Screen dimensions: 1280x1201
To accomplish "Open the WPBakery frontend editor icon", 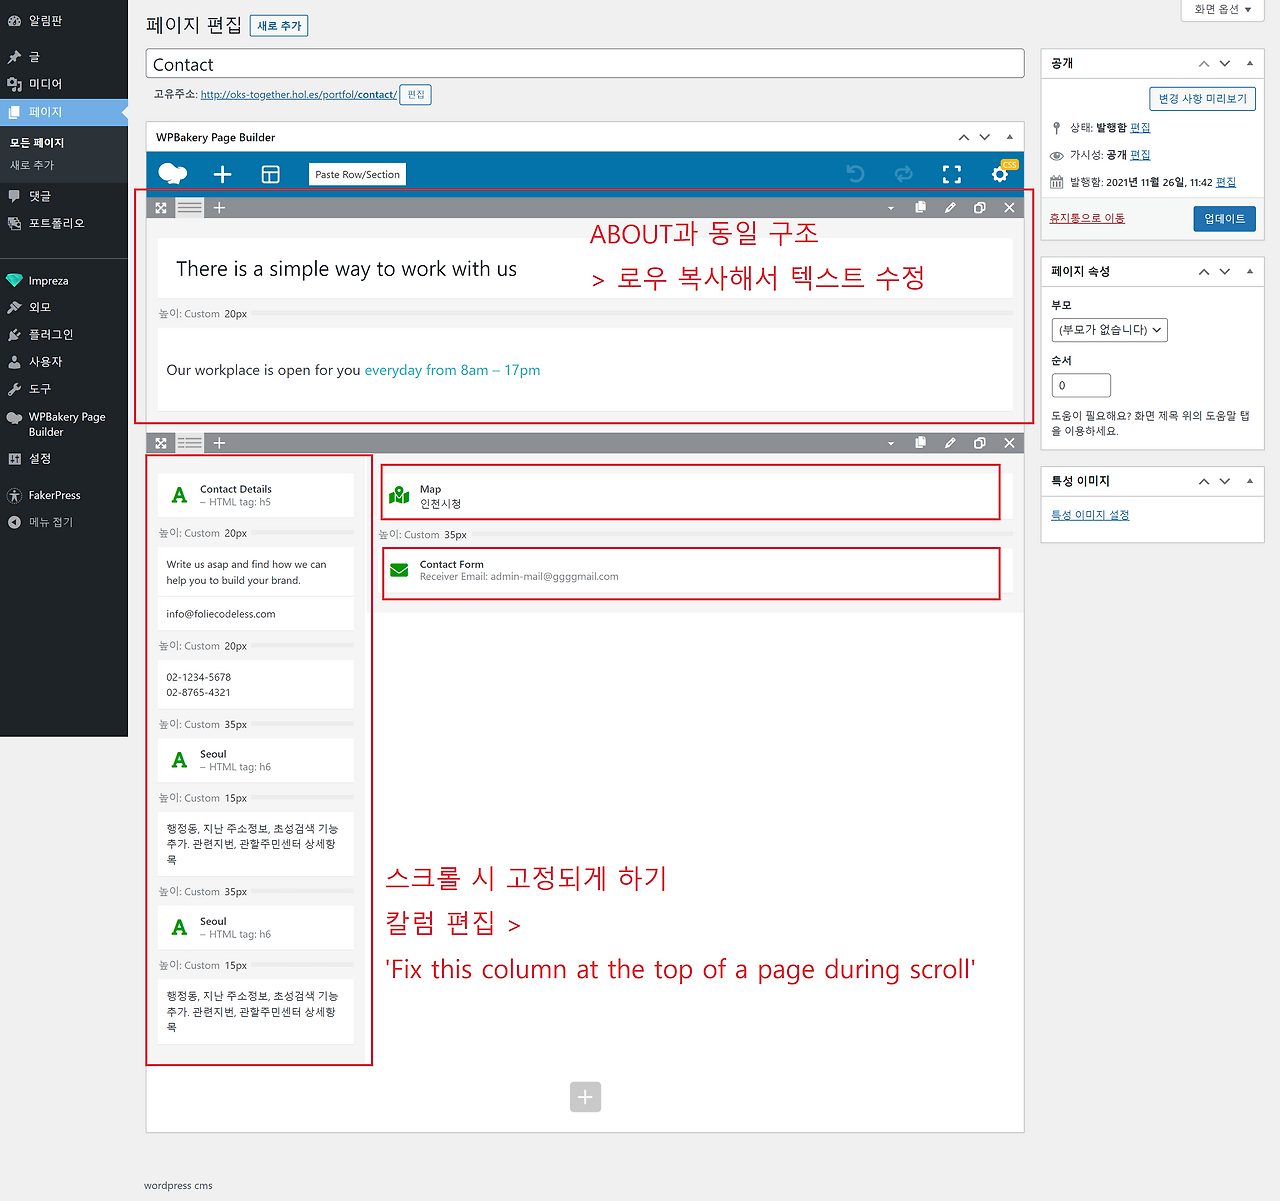I will coord(172,173).
